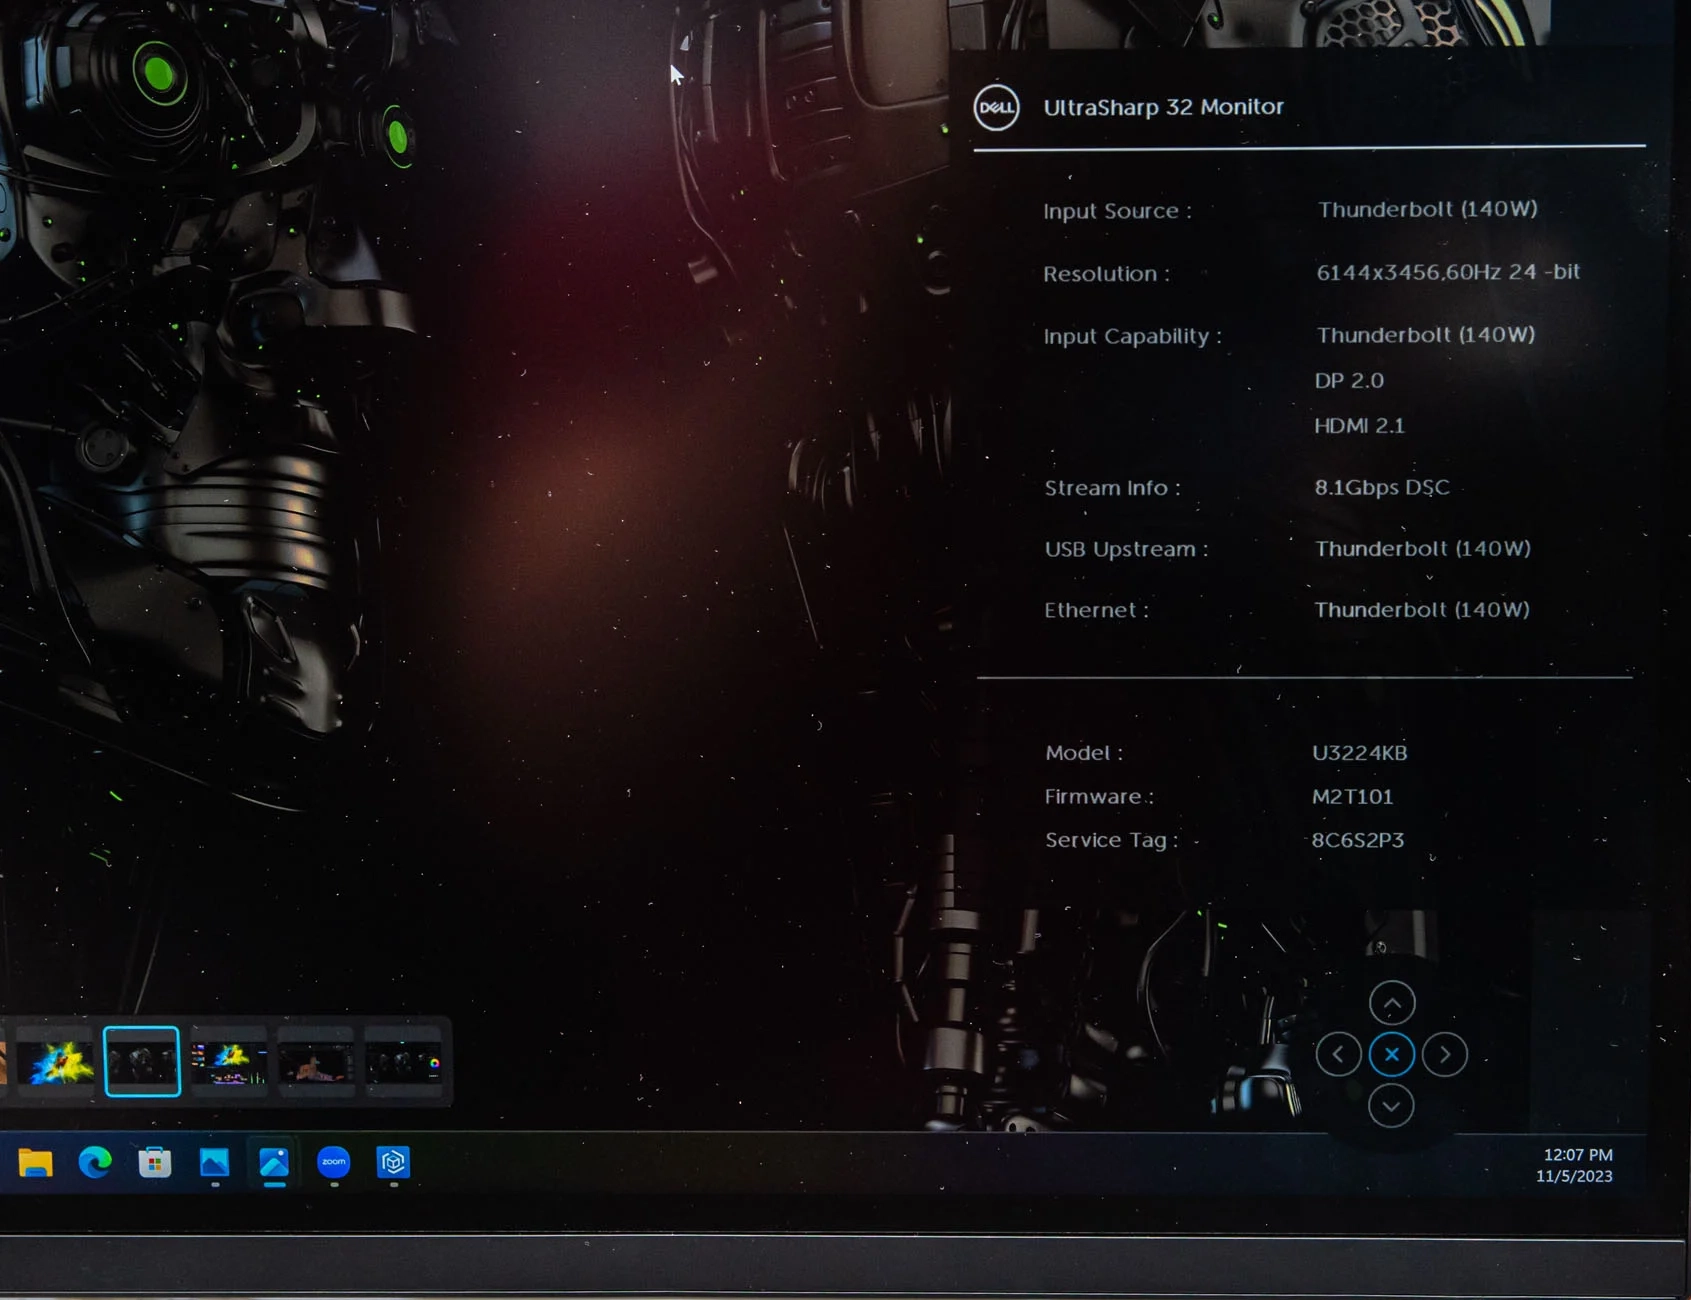The image size is (1691, 1300).
Task: Select the last thumbnail with color ring
Action: coord(403,1062)
